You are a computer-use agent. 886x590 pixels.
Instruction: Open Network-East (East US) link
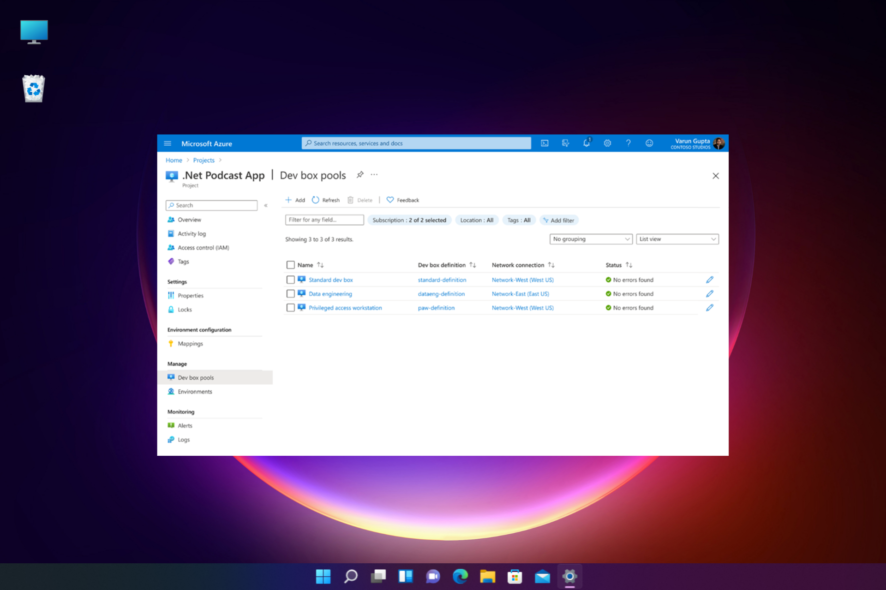[520, 294]
